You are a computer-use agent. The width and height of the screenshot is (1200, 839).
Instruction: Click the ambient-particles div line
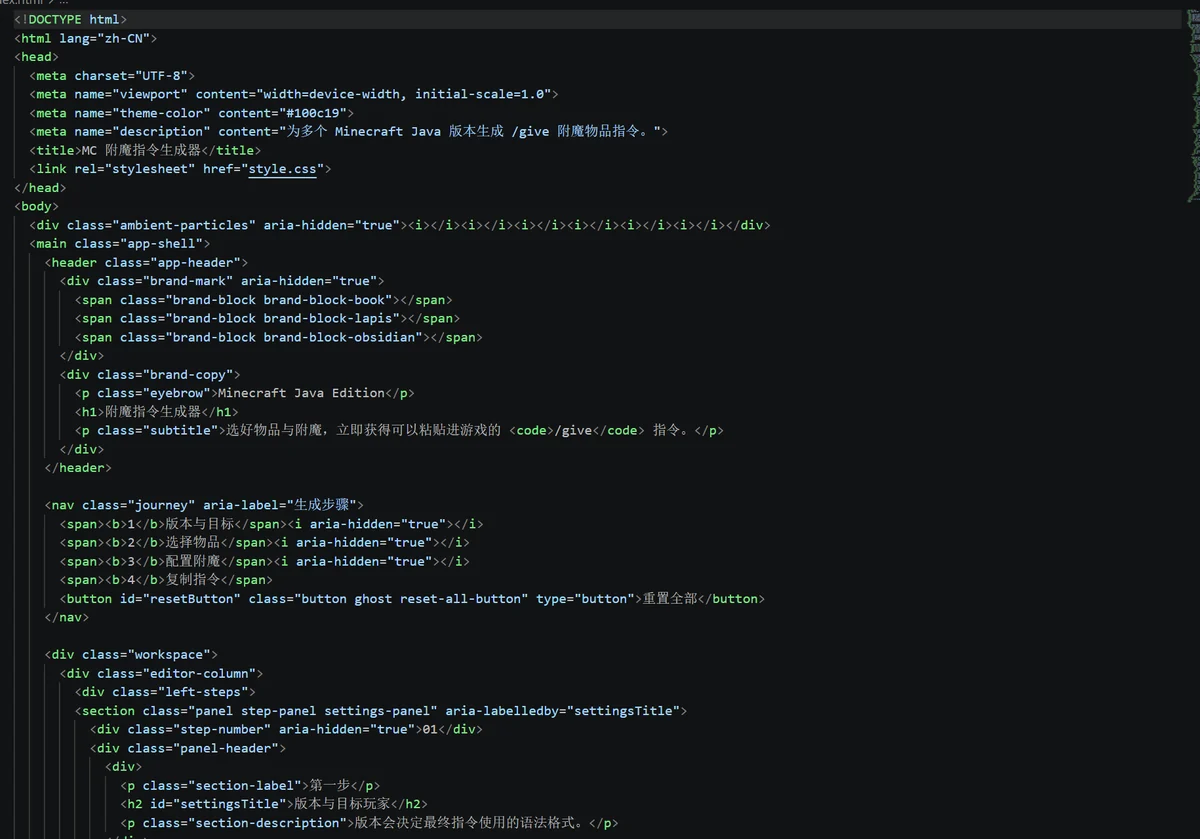click(399, 225)
